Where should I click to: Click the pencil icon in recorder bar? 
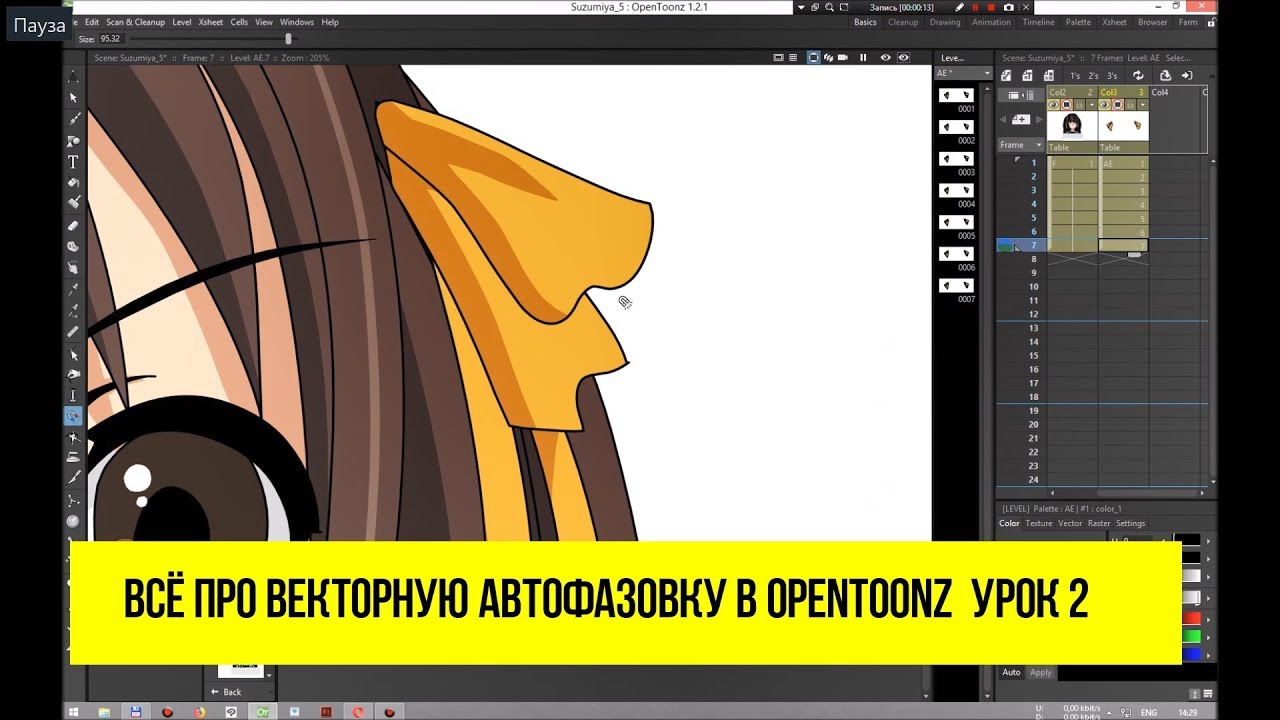point(959,7)
